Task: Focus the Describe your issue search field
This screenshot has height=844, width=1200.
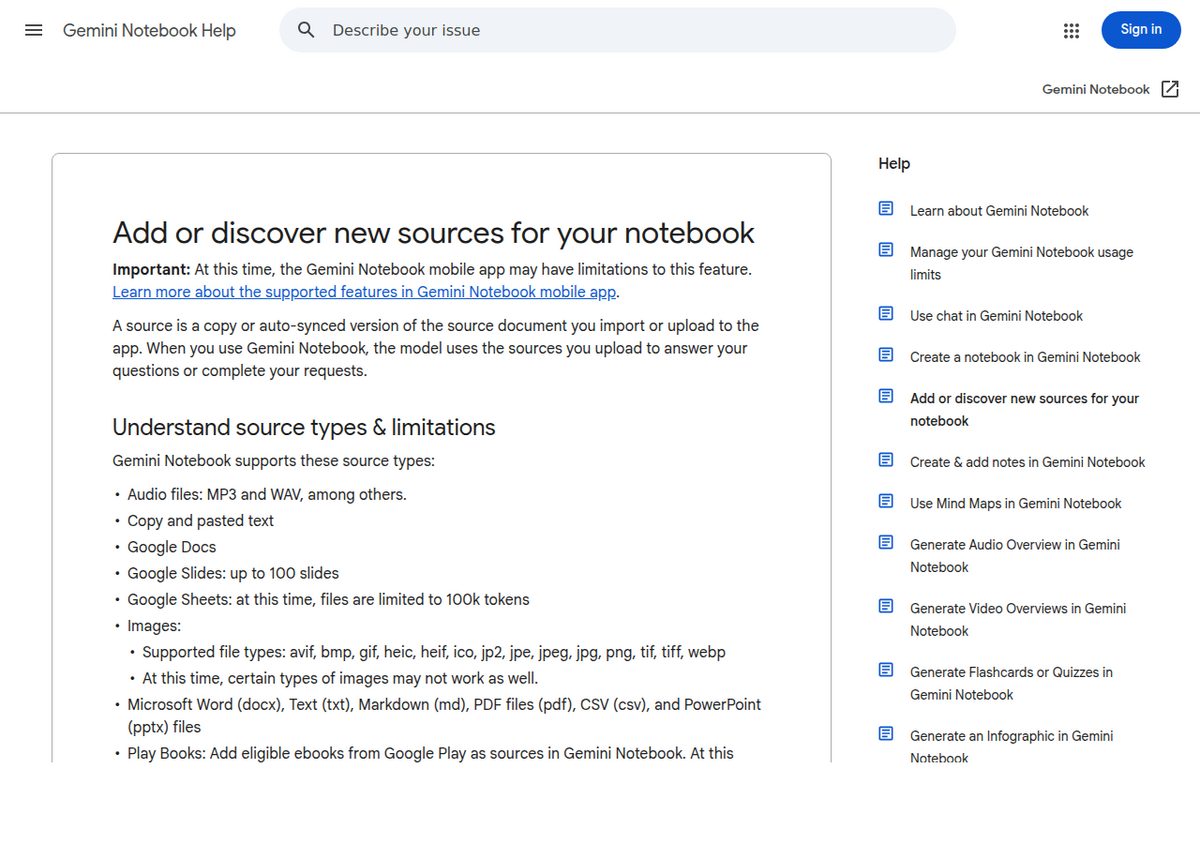Action: [617, 30]
